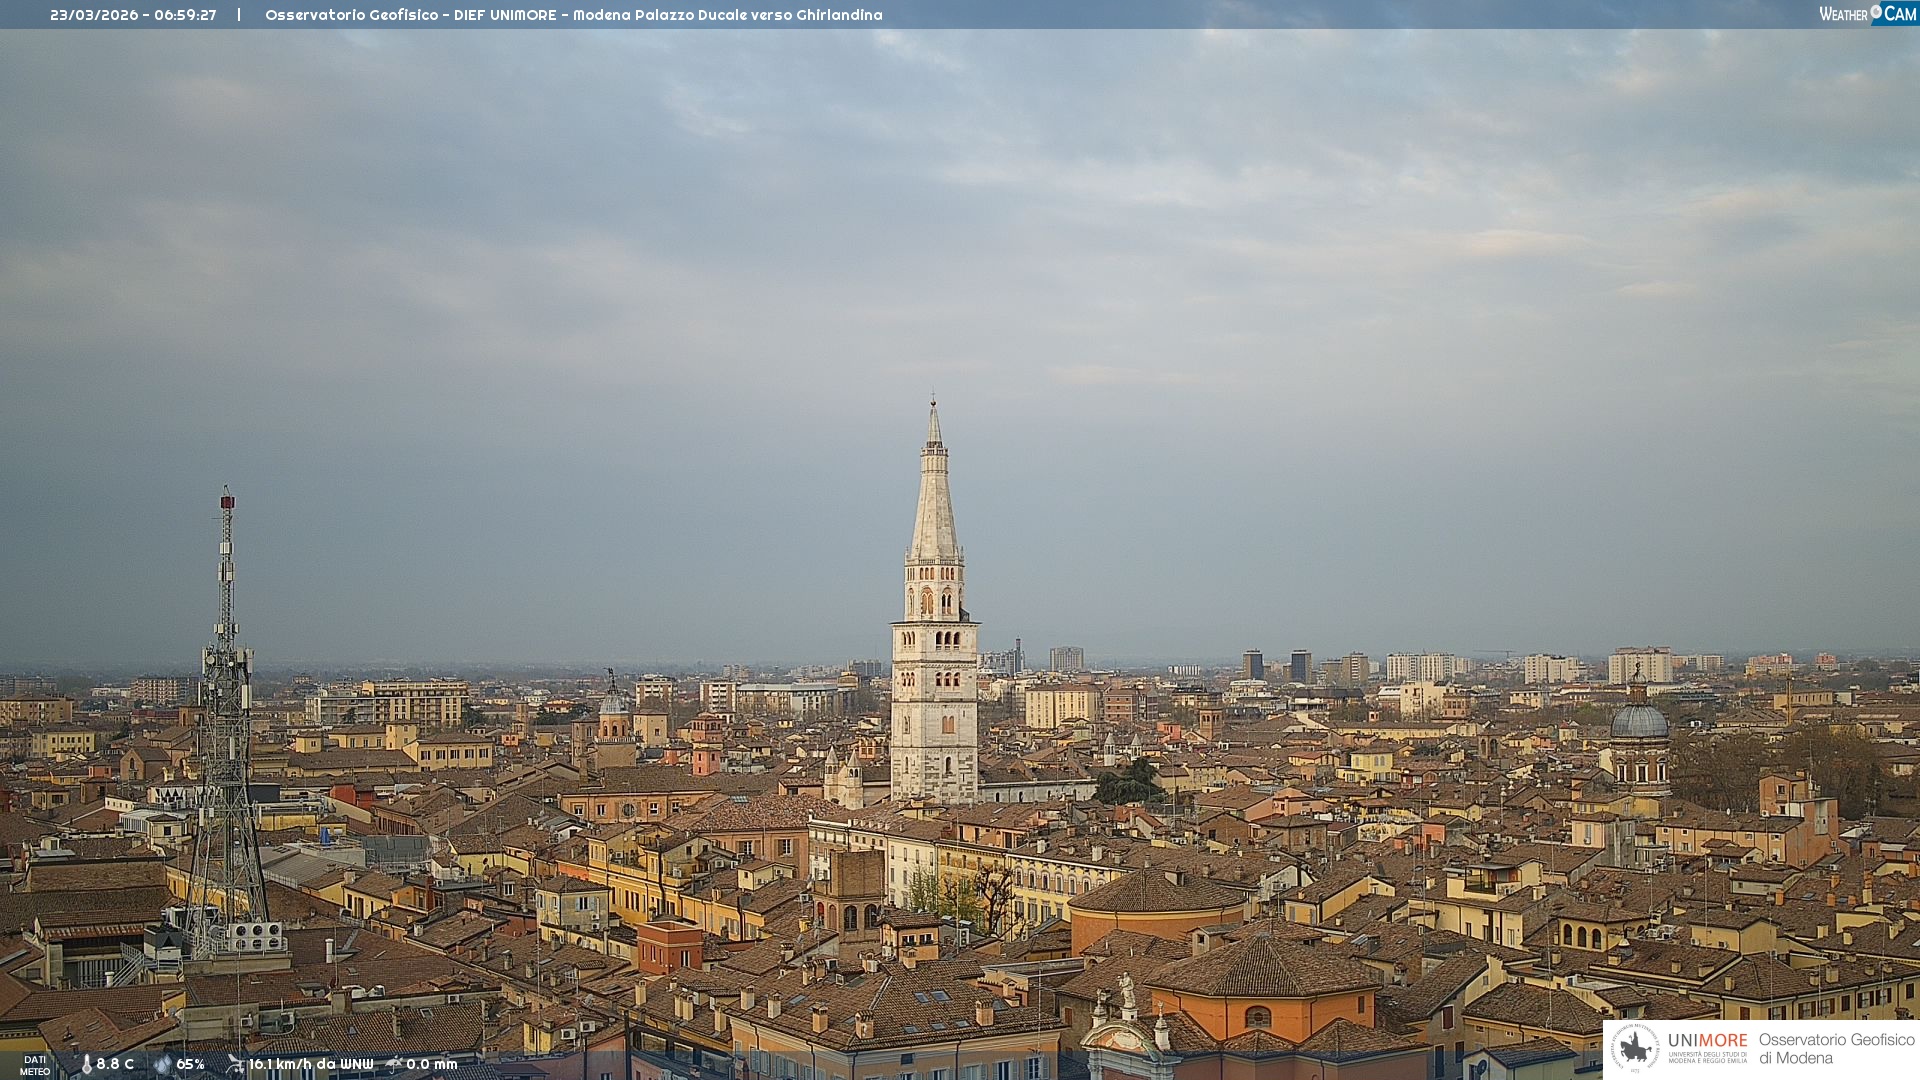
Task: Click the 23/03/2026 date timestamp
Action: [x=94, y=15]
